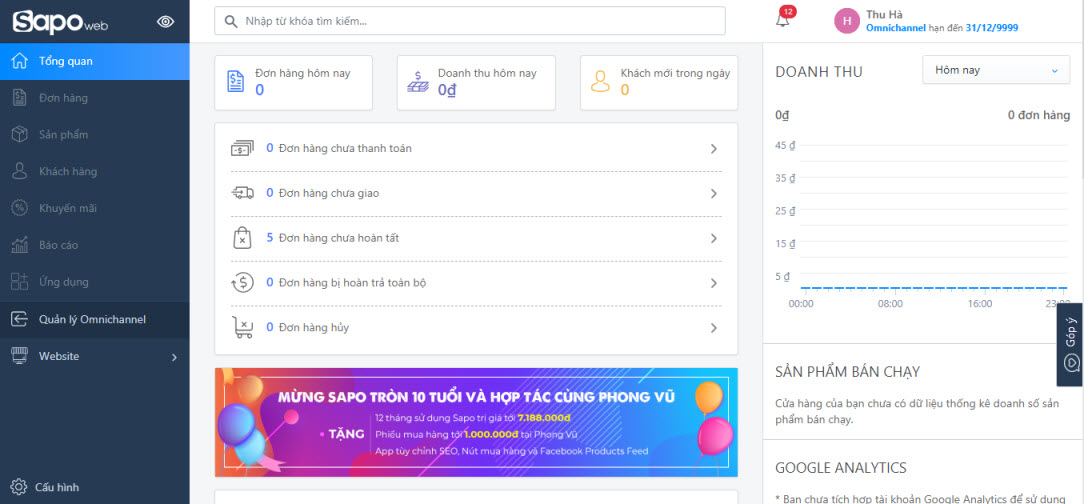The height and width of the screenshot is (504, 1084).
Task: Expand Đơn hàng bị hoàn trả toàn bộ chevron
Action: 714,283
